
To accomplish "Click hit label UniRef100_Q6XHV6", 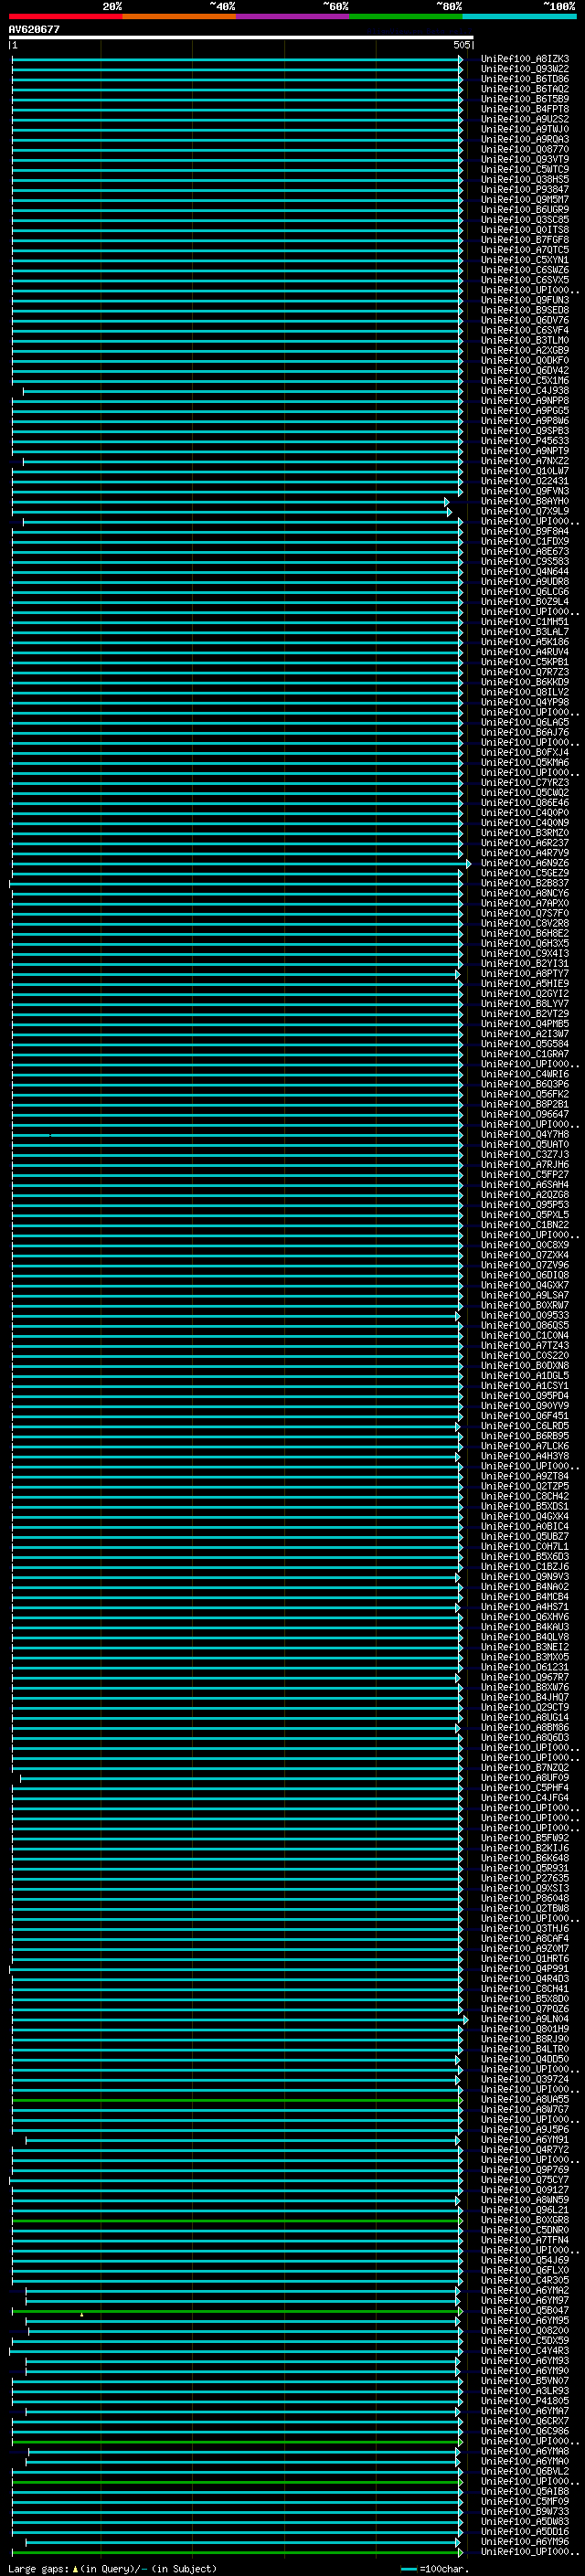I will (x=524, y=1617).
